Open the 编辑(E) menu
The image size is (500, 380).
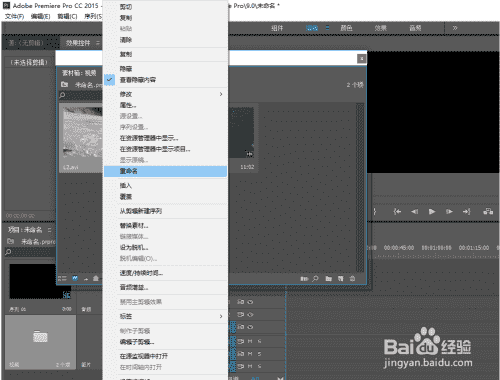point(40,16)
